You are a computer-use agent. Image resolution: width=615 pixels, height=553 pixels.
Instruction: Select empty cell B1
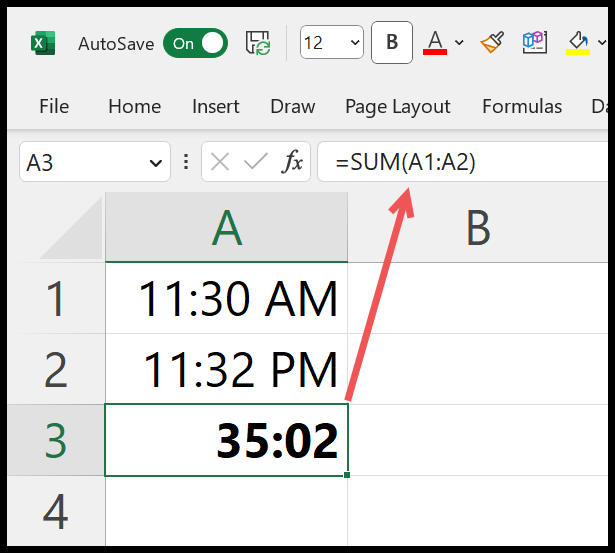[x=478, y=298]
